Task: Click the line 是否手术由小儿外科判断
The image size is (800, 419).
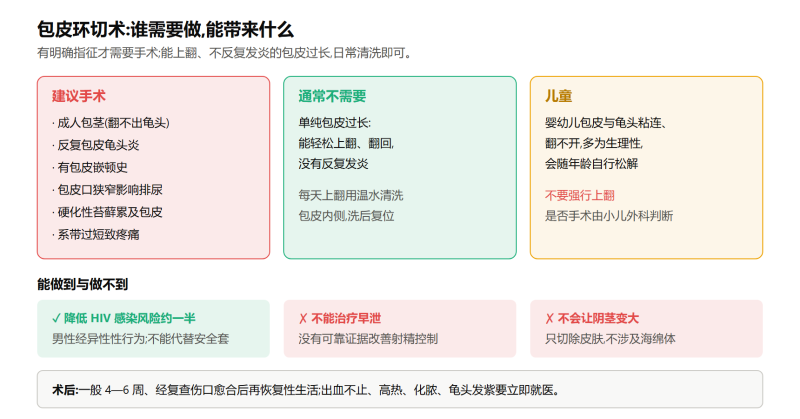Action: point(609,216)
